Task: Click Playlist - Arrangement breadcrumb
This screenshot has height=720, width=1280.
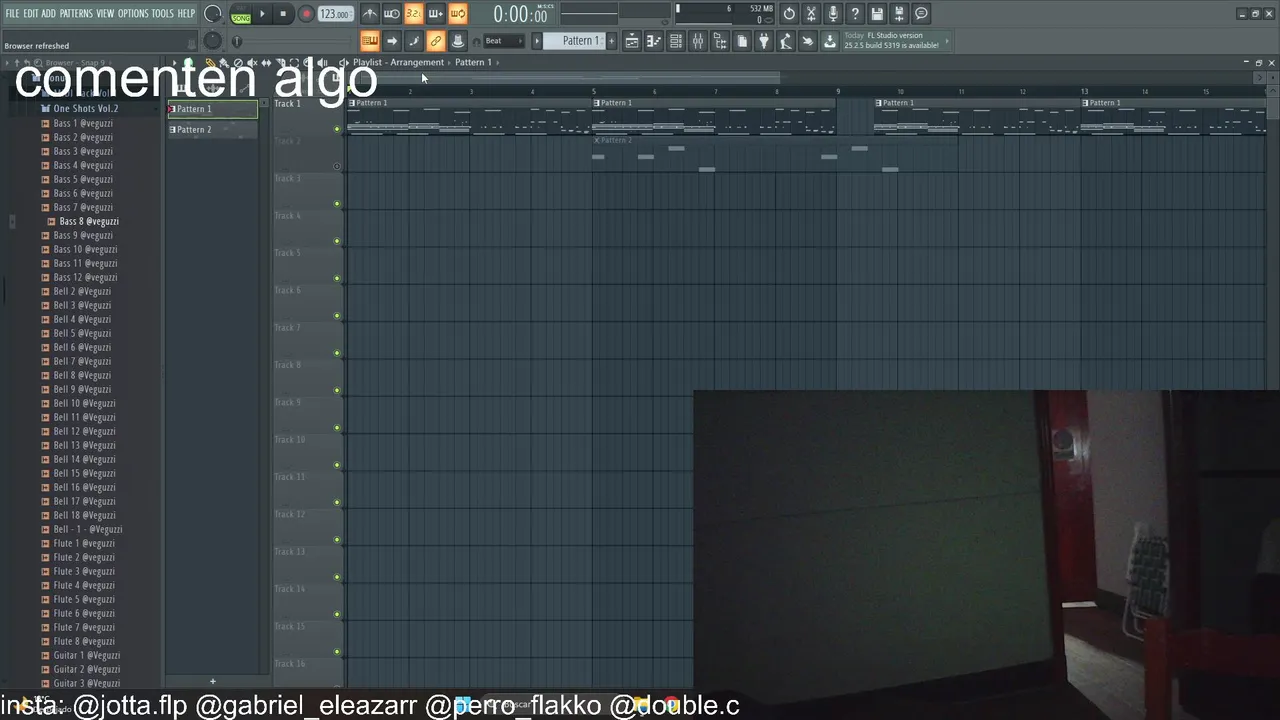Action: pyautogui.click(x=398, y=62)
